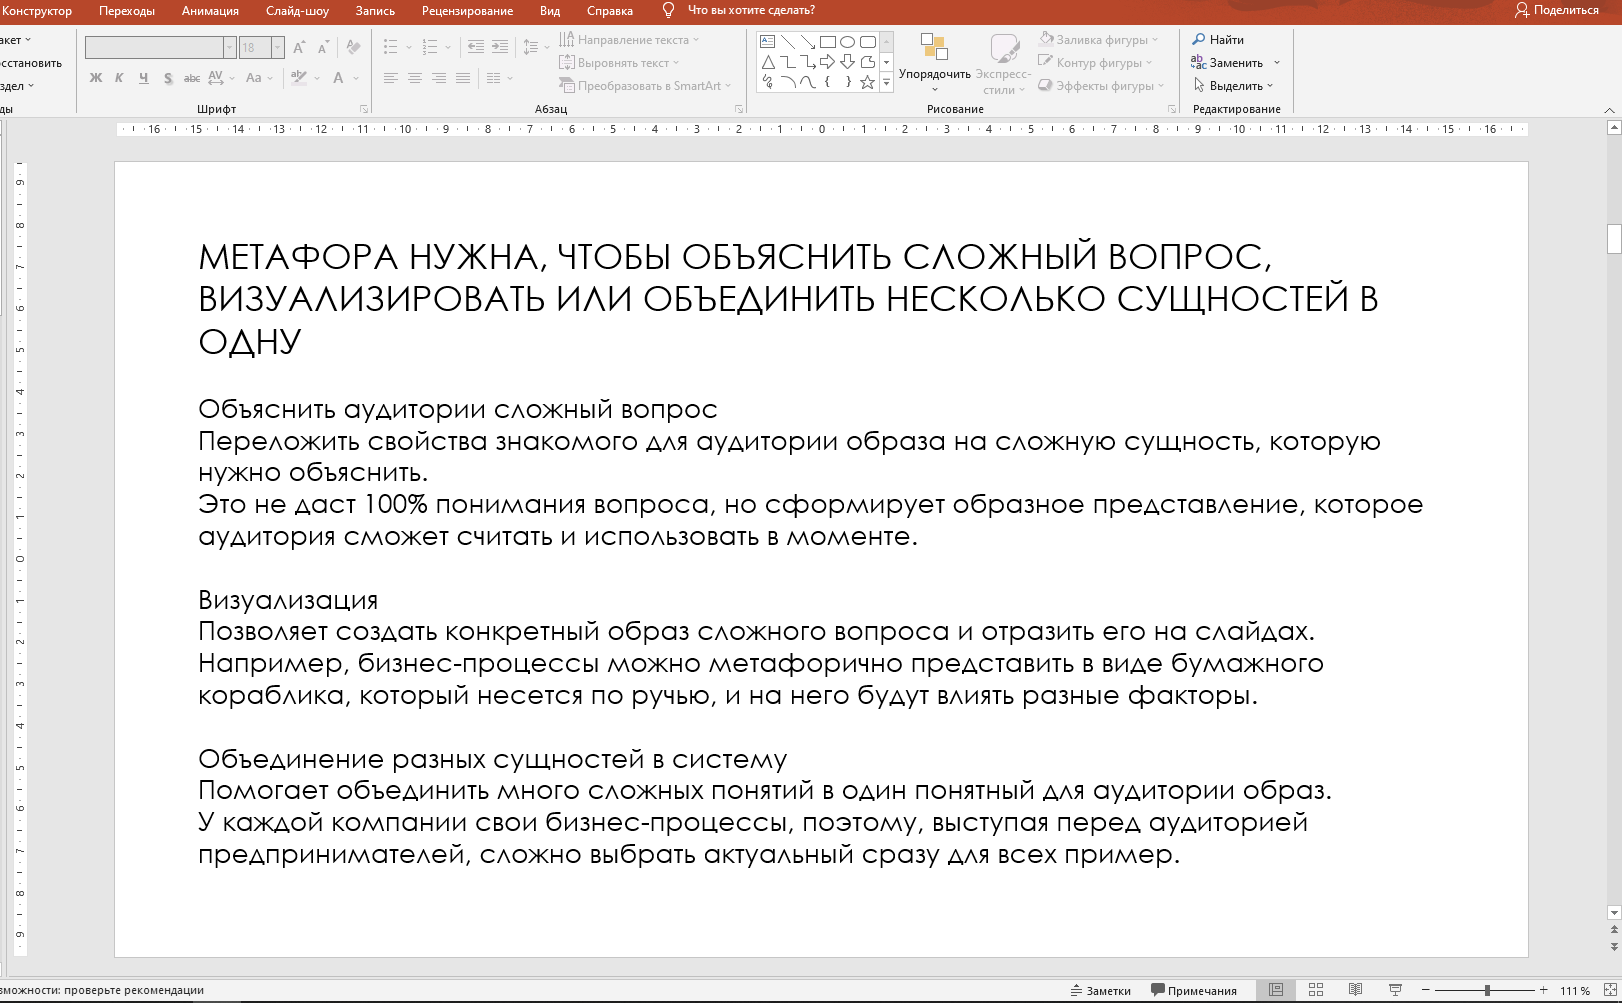Align text right in Абзац group
This screenshot has width=1622, height=1003.
[439, 78]
